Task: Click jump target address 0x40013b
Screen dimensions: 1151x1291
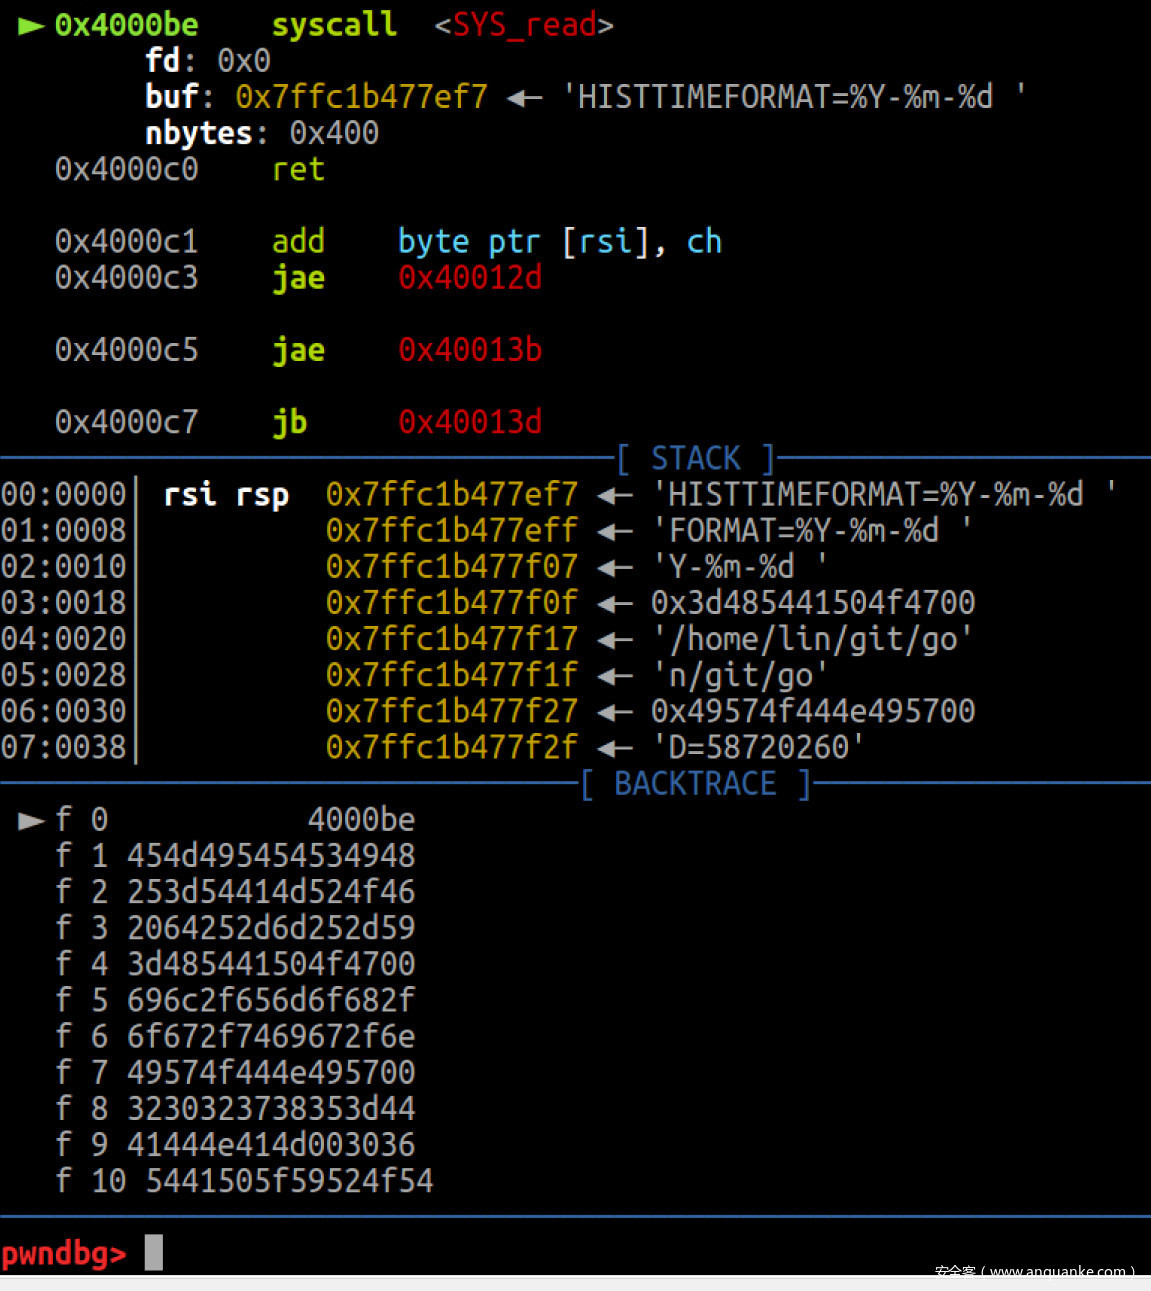Action: pyautogui.click(x=470, y=350)
